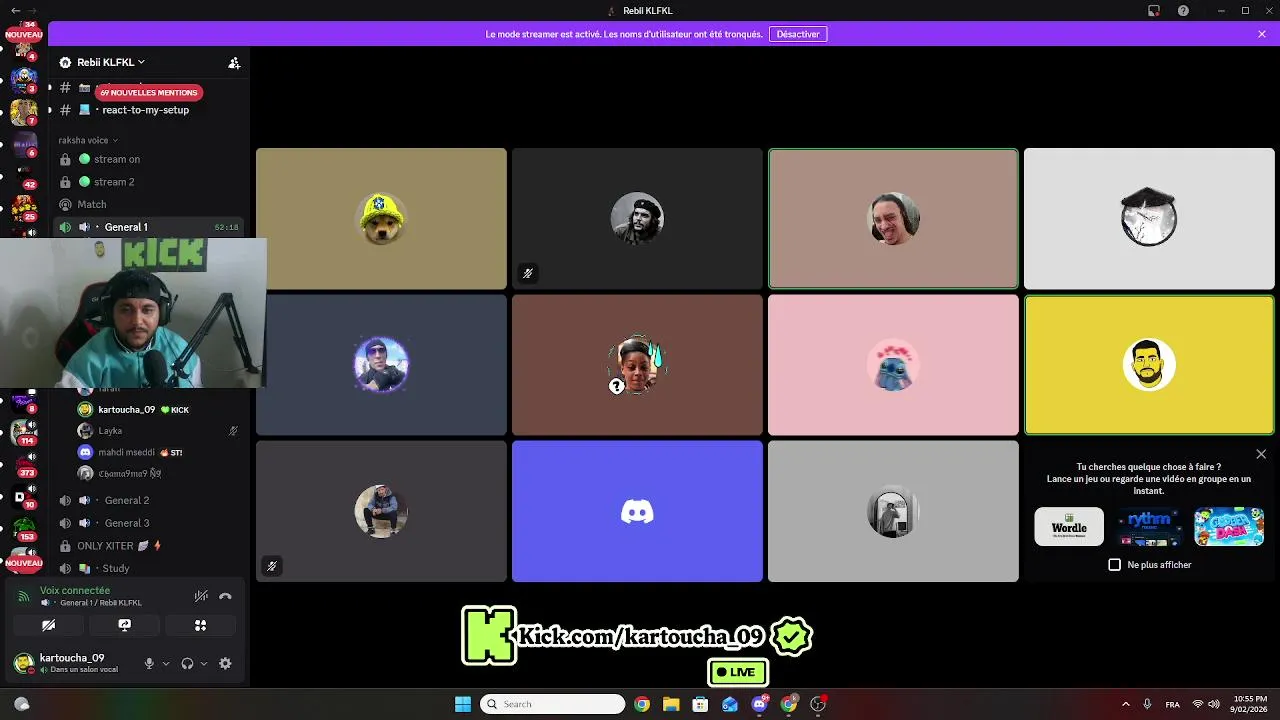Mute the microphone in user panel
This screenshot has height=720, width=1280.
[x=149, y=663]
